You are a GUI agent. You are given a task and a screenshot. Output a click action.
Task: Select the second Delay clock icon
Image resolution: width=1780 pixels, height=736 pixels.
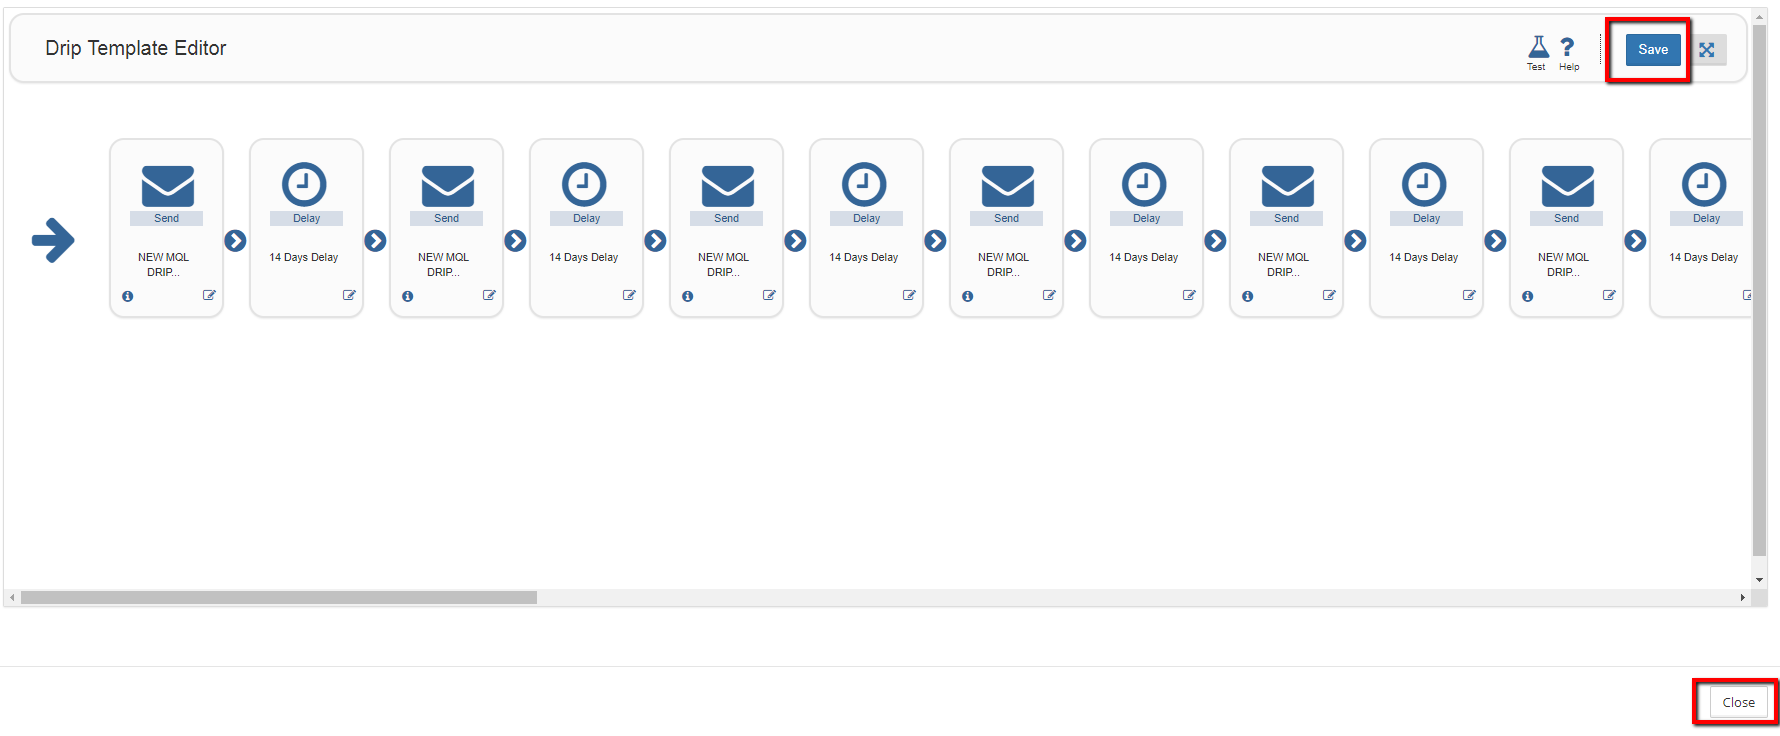[584, 184]
